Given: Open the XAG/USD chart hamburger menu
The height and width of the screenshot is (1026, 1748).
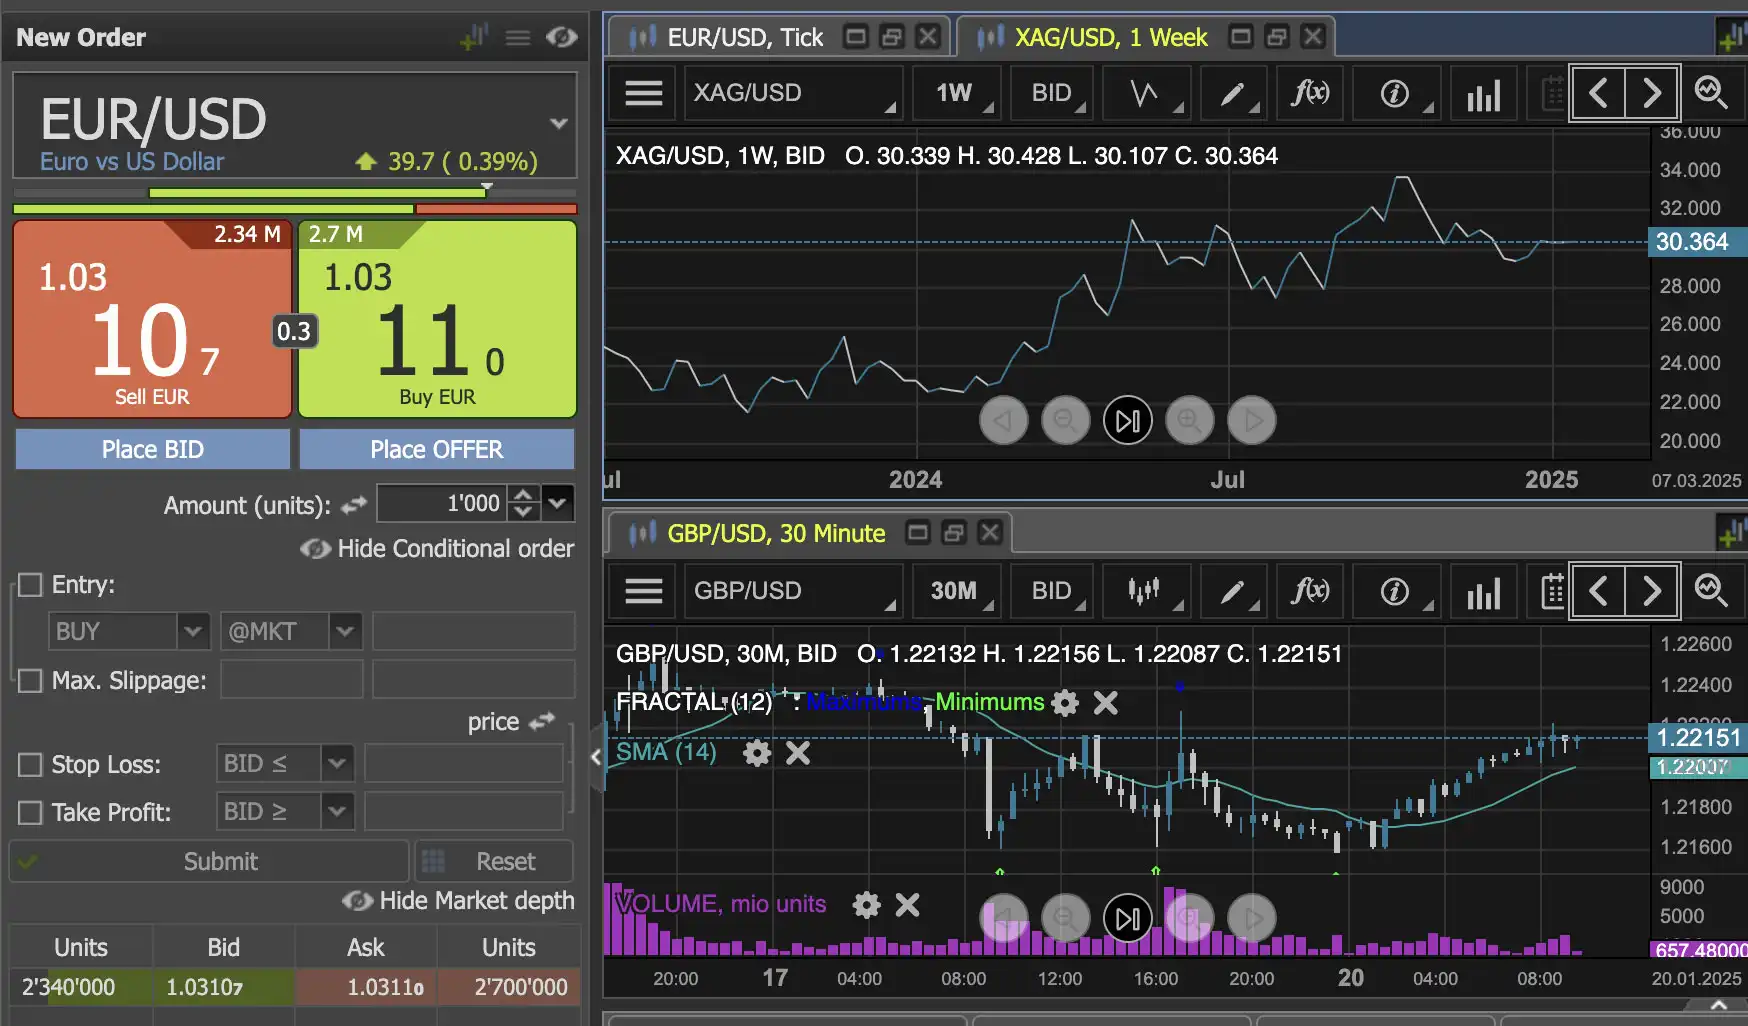Looking at the screenshot, I should click(643, 93).
